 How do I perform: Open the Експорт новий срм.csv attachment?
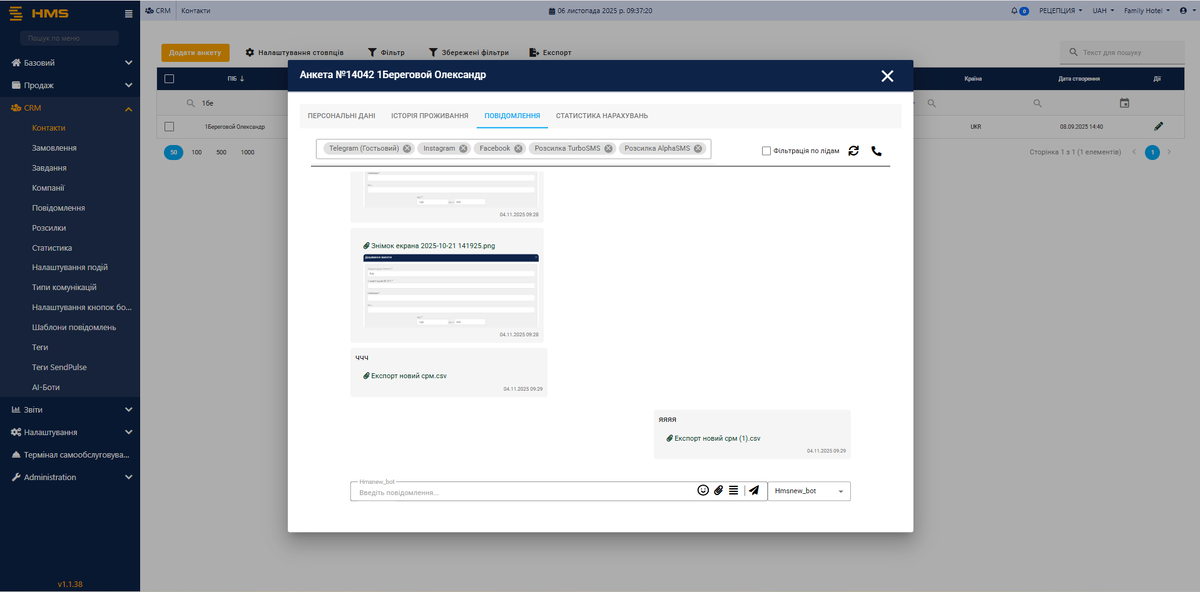(408, 376)
